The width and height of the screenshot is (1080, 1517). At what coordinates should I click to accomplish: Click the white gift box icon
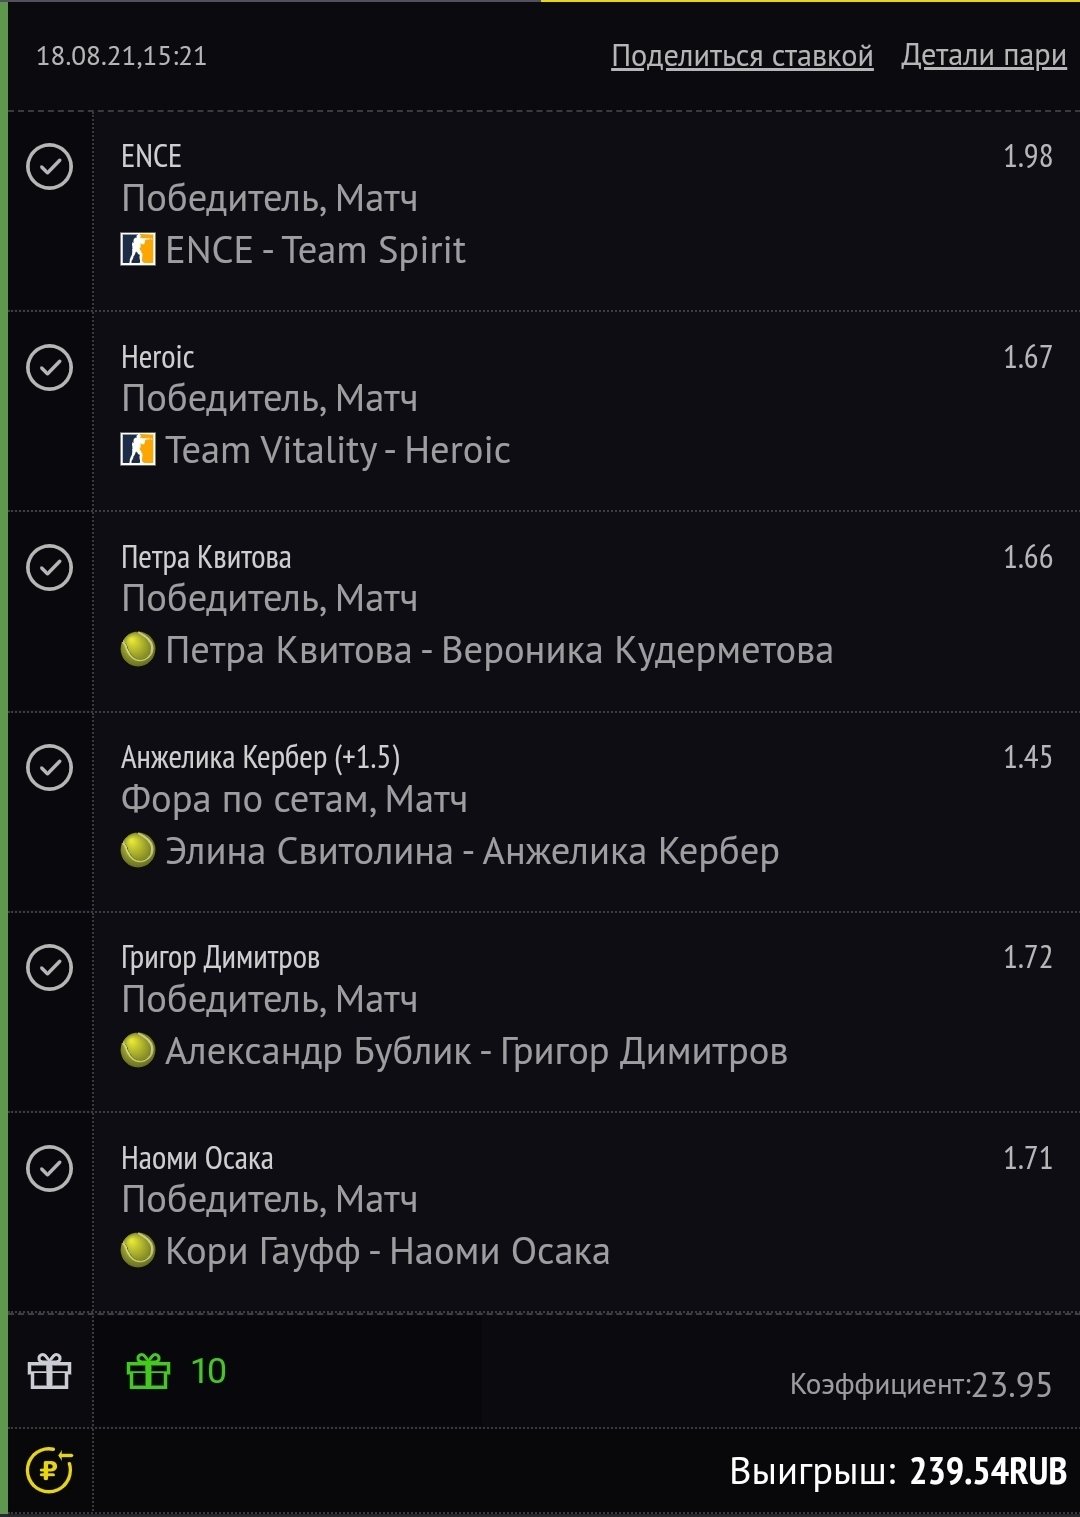[49, 1371]
